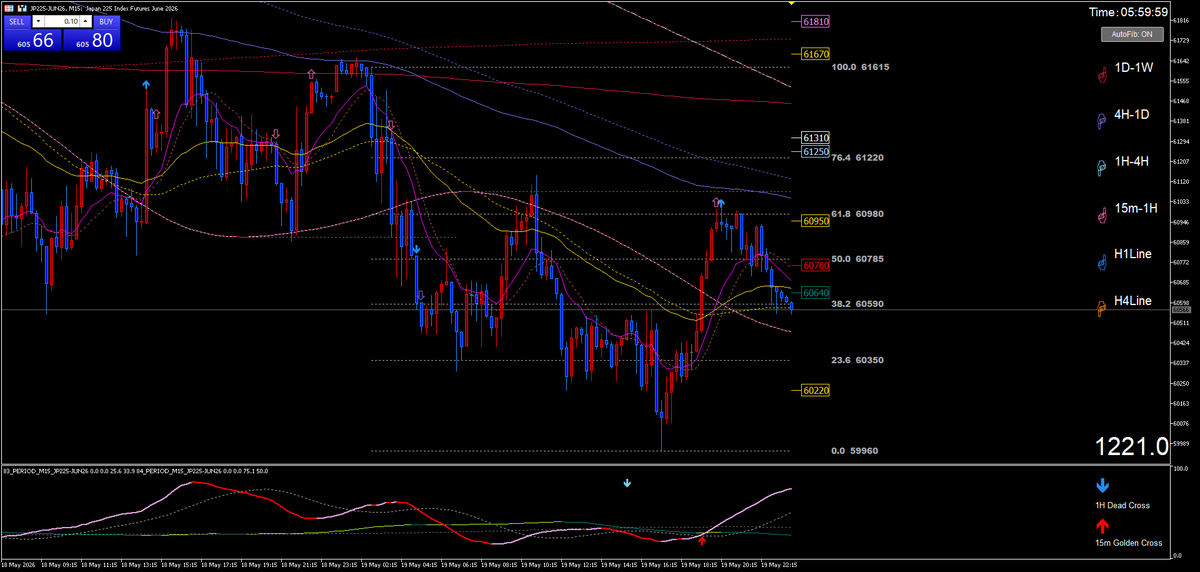The image size is (1200, 572).
Task: Click the red up arrow in the indicator subwindow
Action: pos(702,540)
